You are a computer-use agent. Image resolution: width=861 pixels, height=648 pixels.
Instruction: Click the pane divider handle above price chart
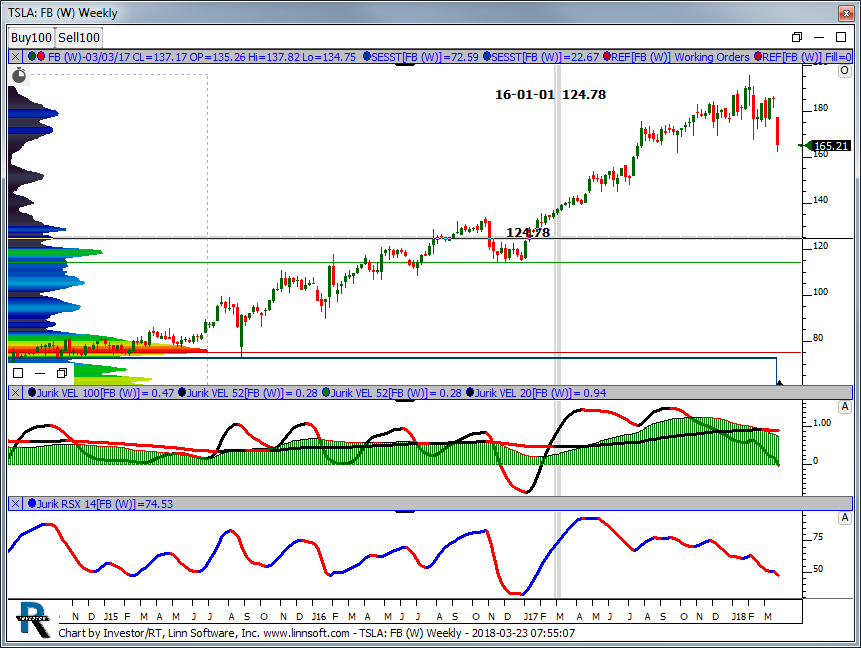(405, 65)
